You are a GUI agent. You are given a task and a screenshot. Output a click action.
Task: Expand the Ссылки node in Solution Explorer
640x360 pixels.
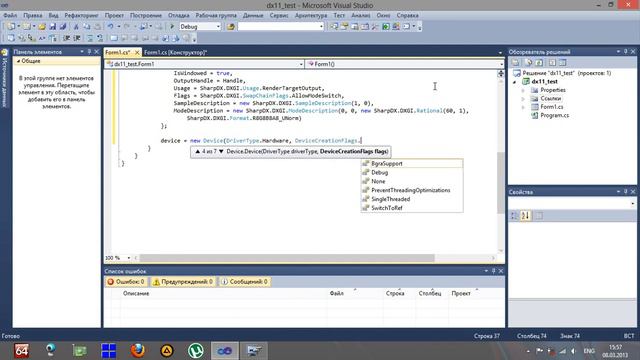point(523,99)
